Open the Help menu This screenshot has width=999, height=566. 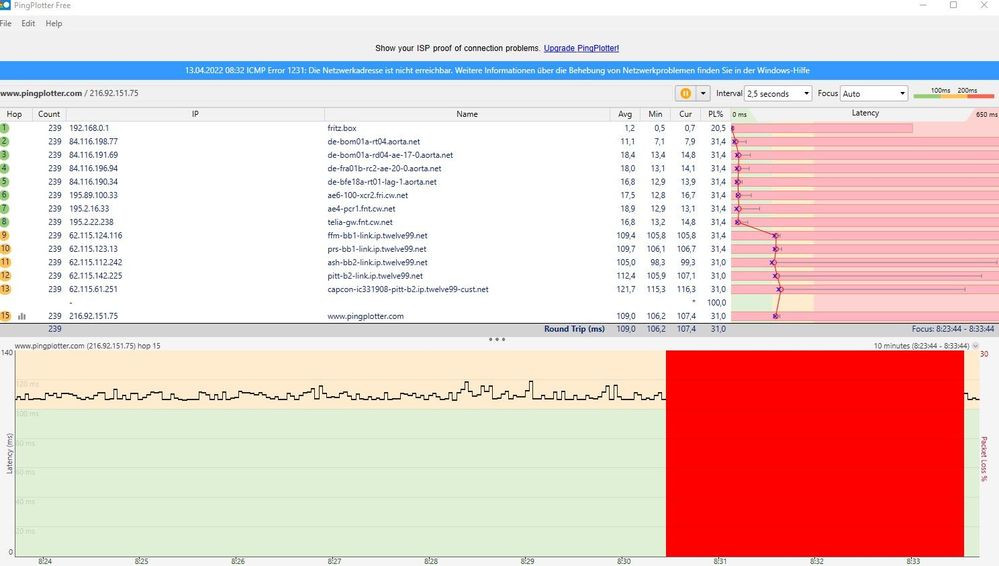(x=54, y=24)
